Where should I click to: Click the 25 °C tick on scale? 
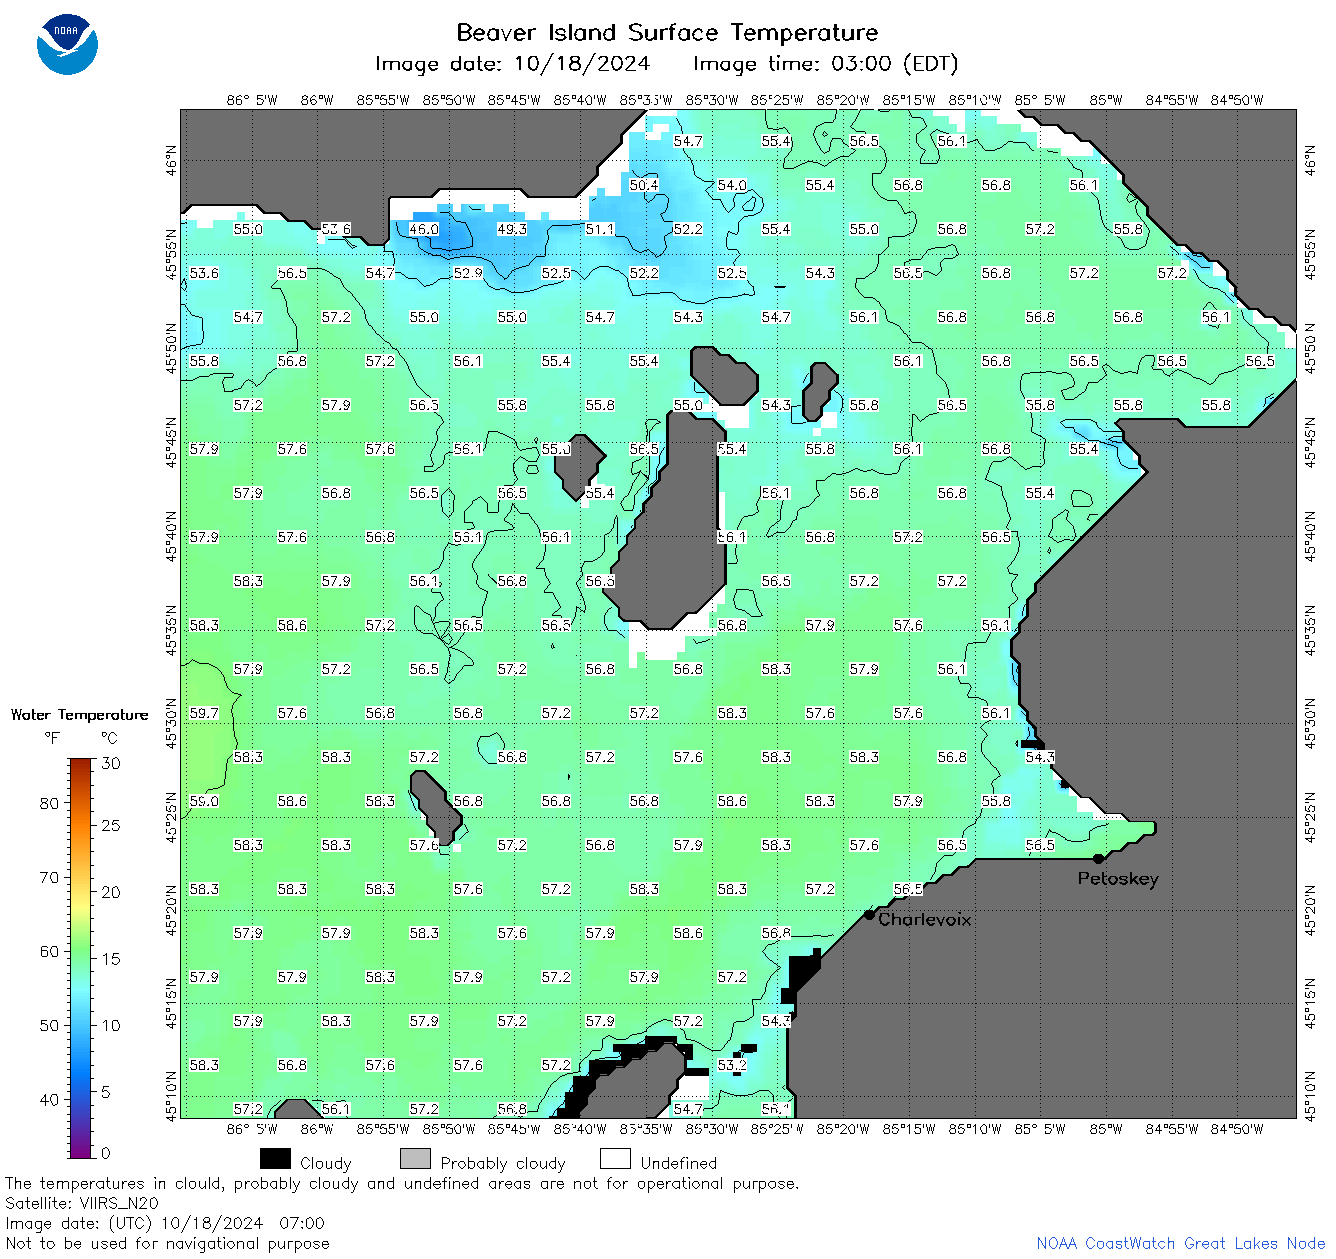[111, 826]
